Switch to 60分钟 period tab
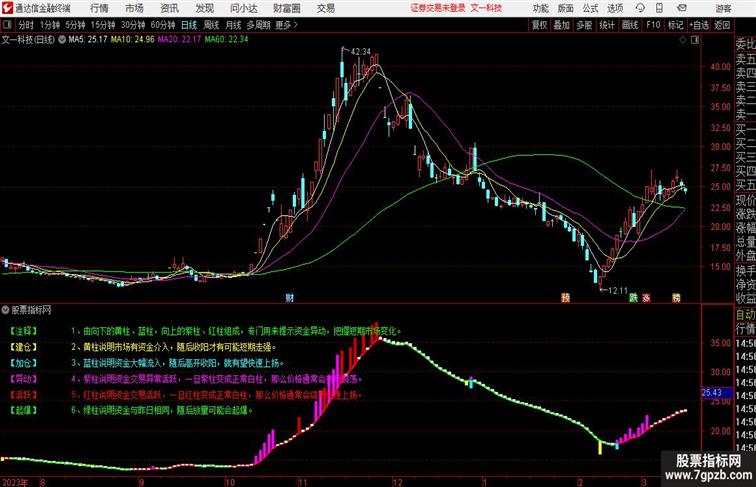The image size is (756, 487). (x=163, y=25)
